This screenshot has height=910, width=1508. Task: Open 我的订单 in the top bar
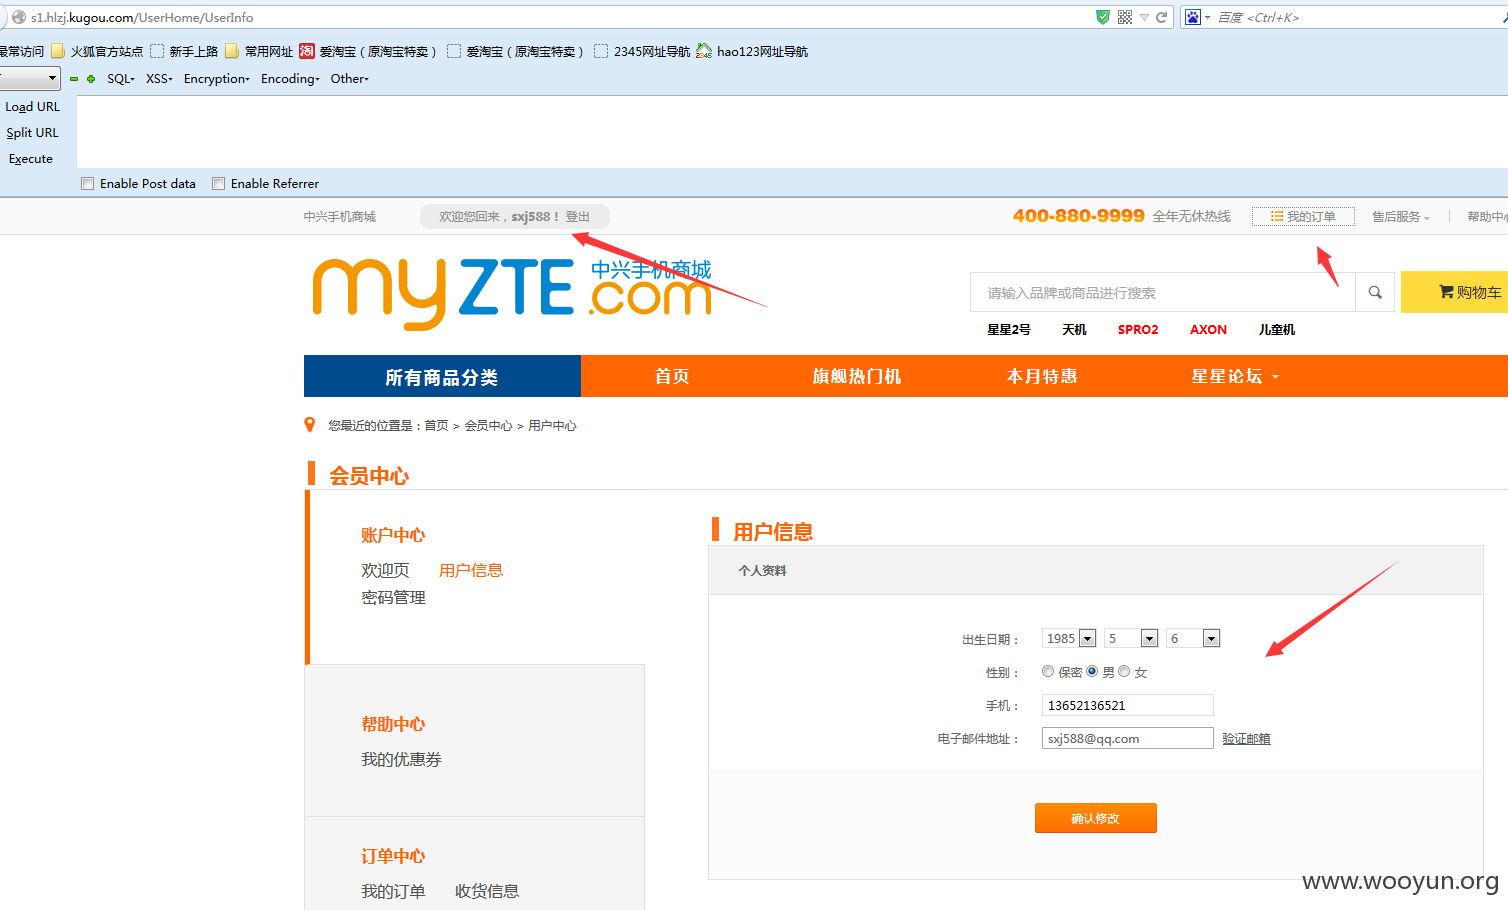coord(1303,217)
